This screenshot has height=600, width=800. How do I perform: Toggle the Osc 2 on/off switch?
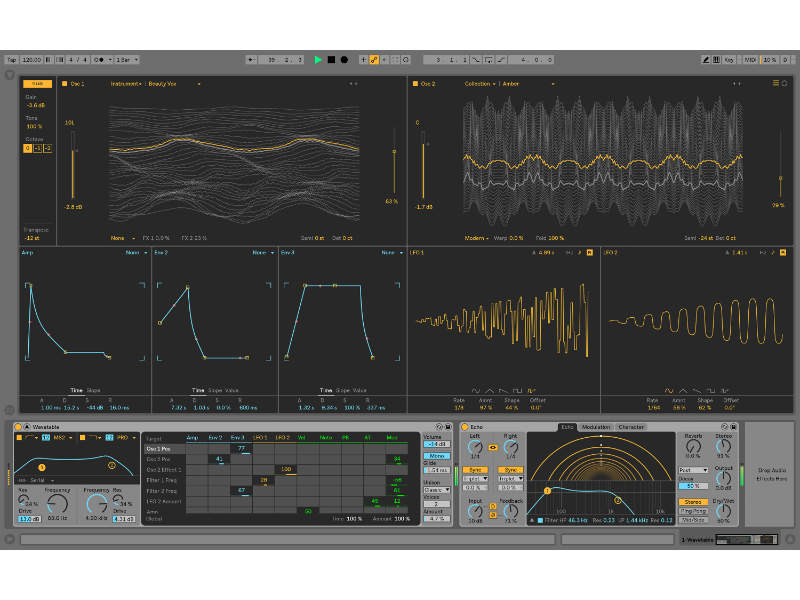click(x=415, y=84)
